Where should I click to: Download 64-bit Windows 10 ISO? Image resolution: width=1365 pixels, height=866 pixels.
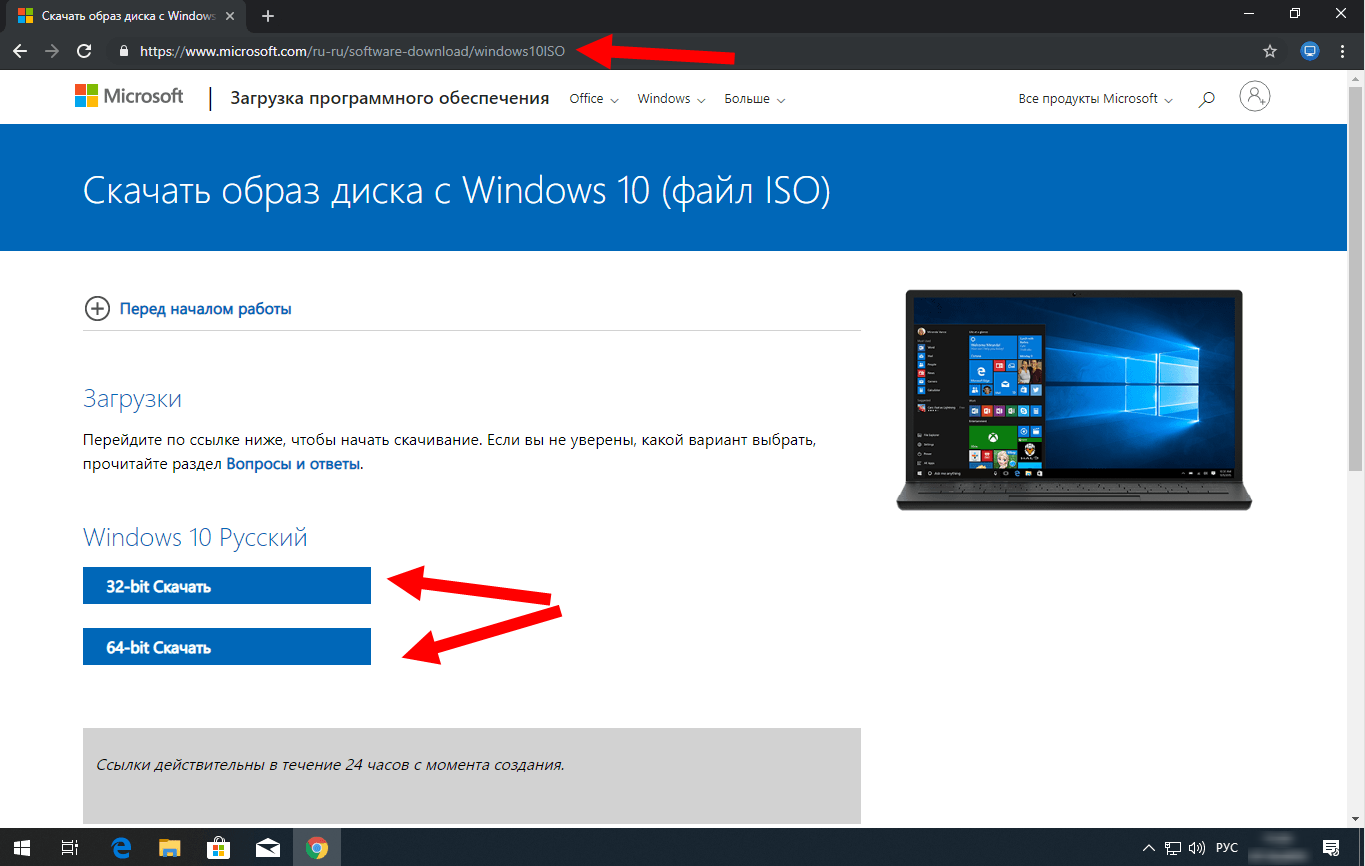tap(227, 647)
